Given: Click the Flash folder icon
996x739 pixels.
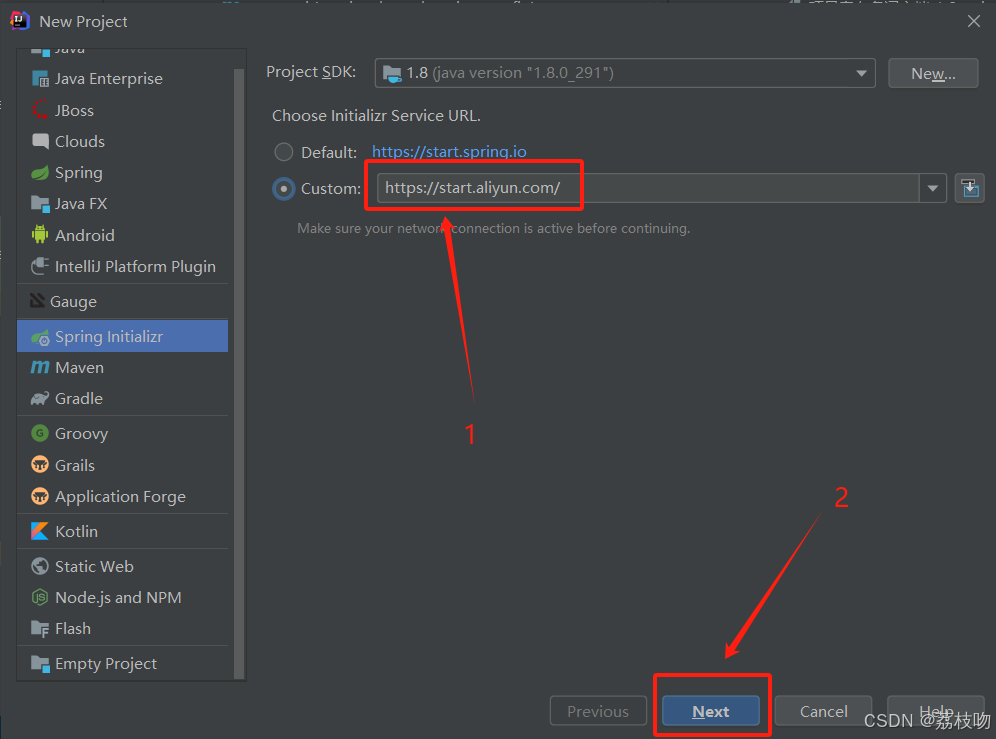Looking at the screenshot, I should (x=40, y=628).
